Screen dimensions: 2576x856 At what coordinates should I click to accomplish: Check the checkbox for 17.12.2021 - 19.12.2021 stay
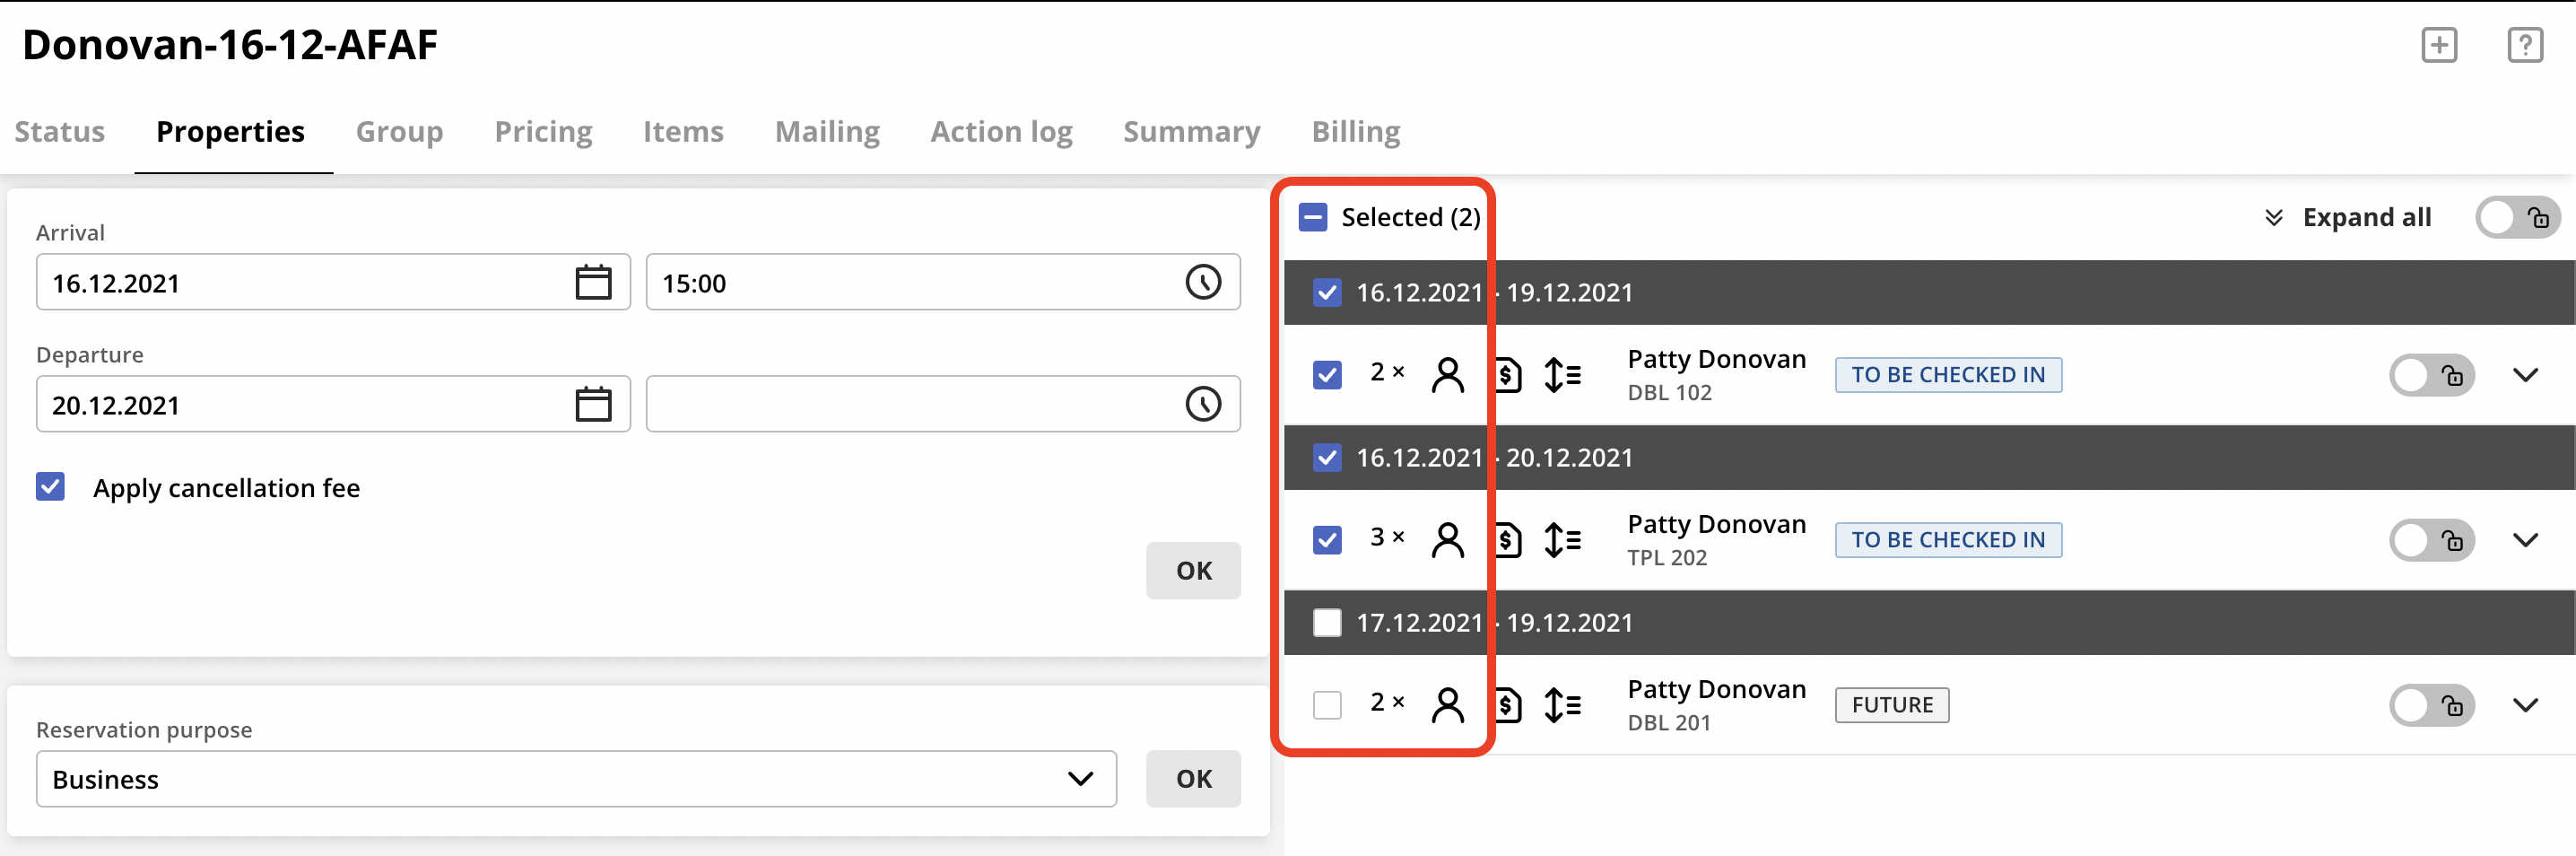tap(1327, 622)
